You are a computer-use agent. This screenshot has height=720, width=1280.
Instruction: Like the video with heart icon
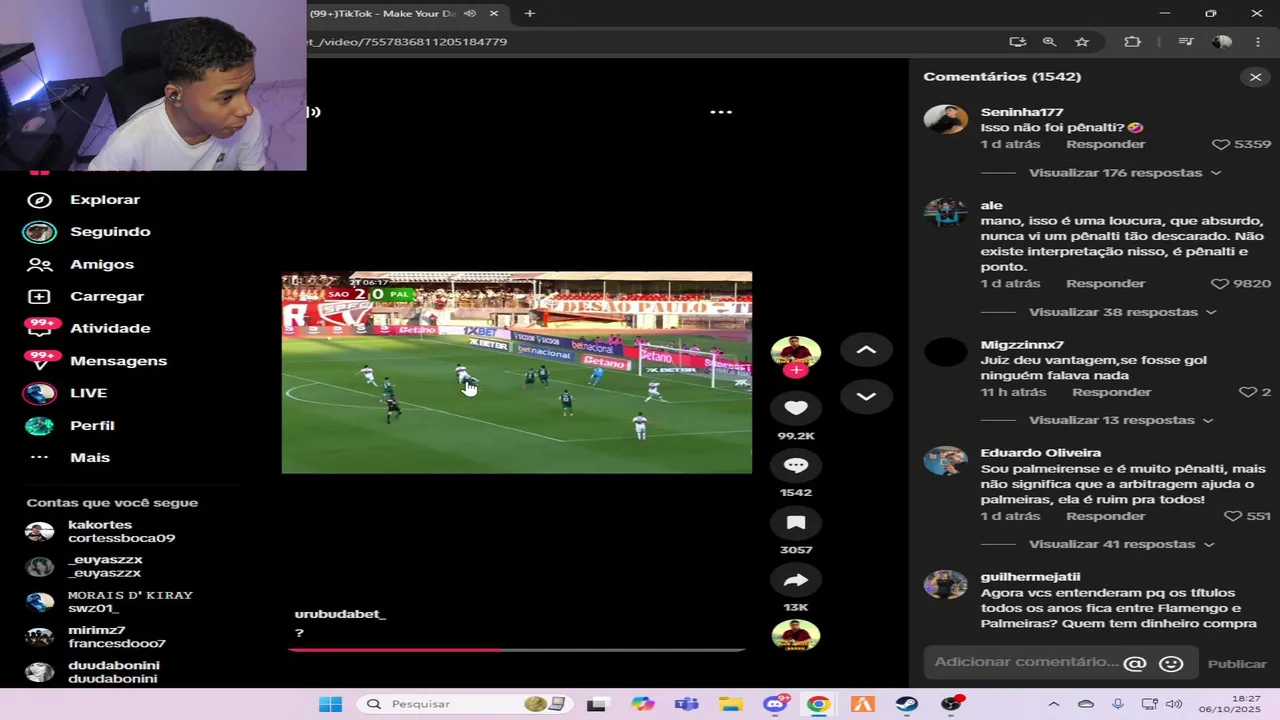(796, 407)
